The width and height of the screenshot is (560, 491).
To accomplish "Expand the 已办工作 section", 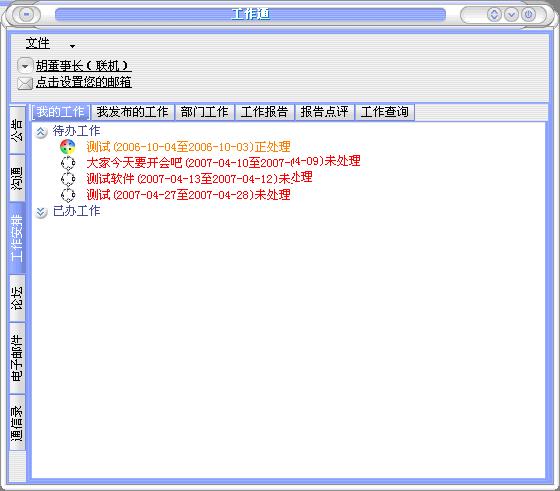I will click(x=41, y=212).
